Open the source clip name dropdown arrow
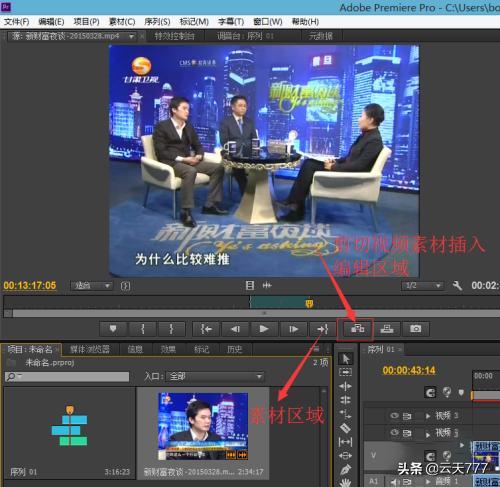This screenshot has height=487, width=500. click(x=132, y=36)
